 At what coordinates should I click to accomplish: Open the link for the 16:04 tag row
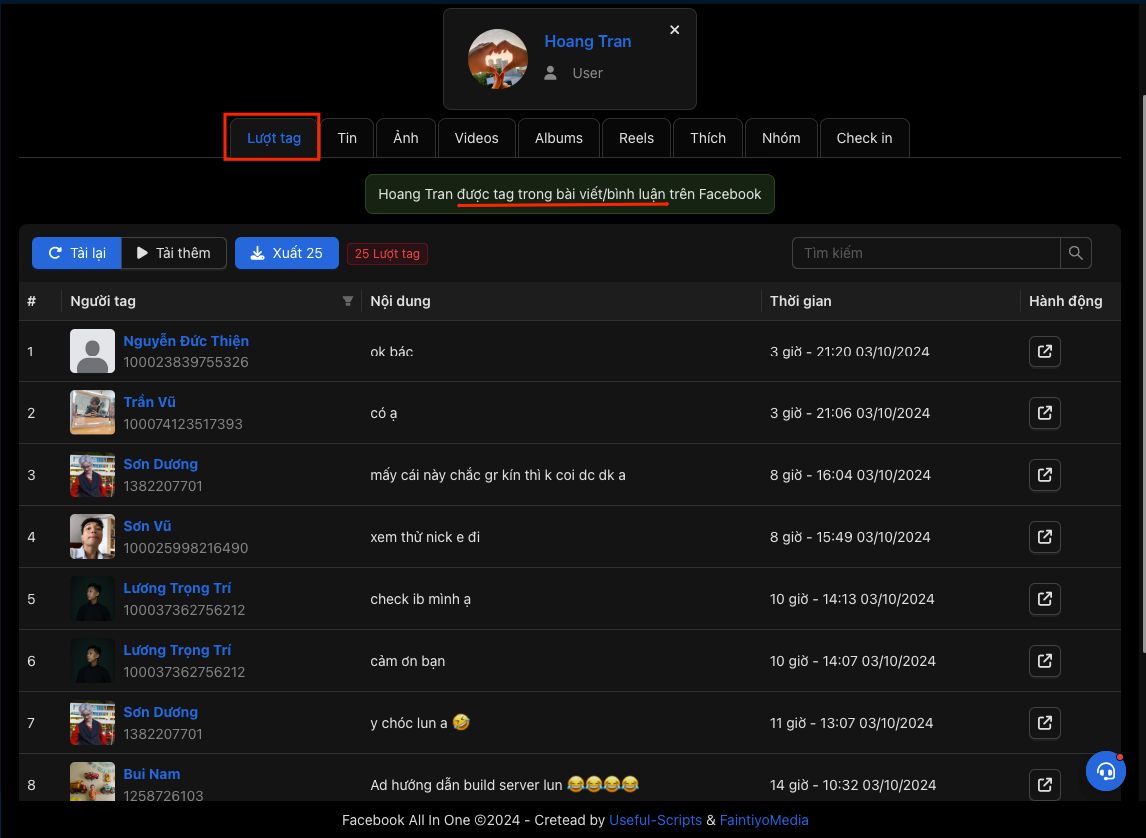coord(1044,475)
